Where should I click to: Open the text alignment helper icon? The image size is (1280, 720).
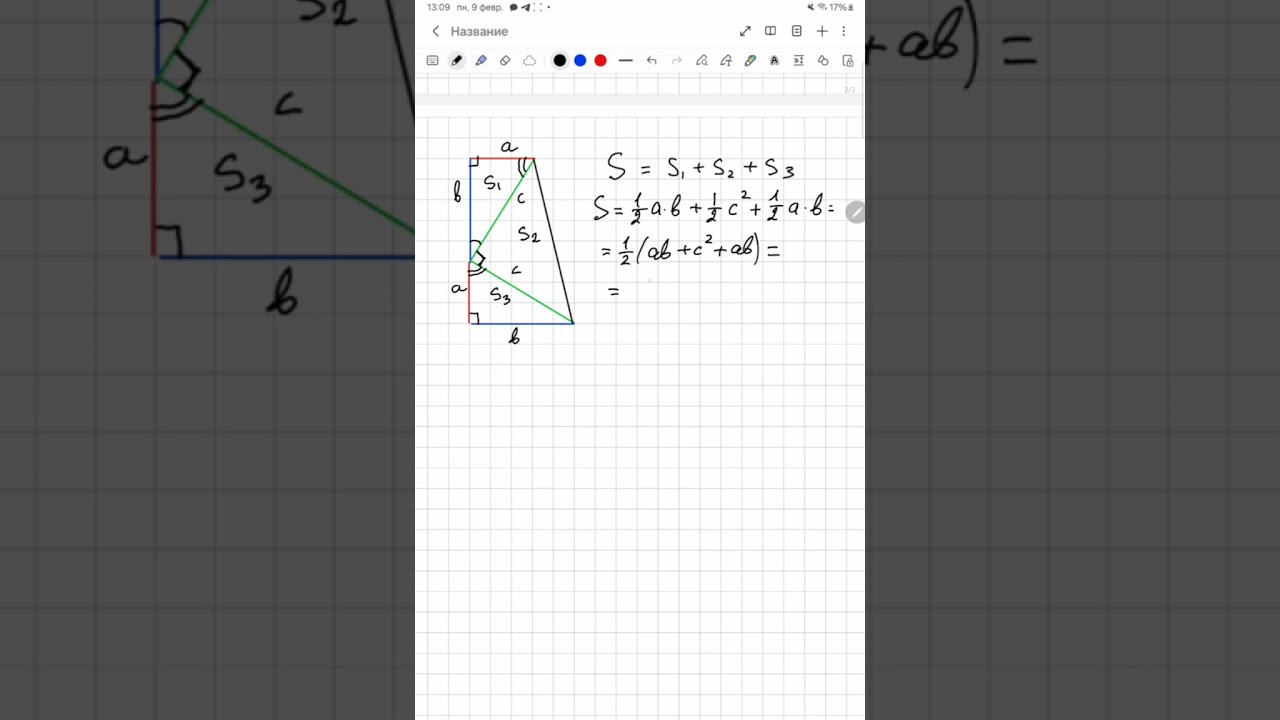pos(798,61)
